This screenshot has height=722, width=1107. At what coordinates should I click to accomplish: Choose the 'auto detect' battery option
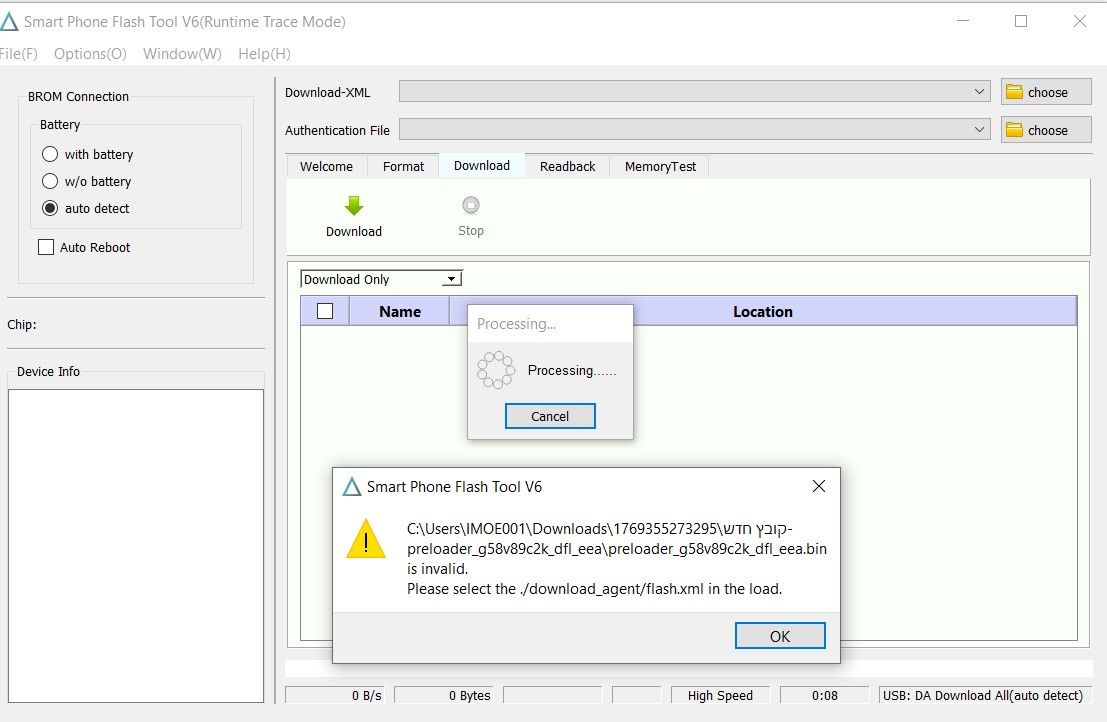[x=49, y=208]
